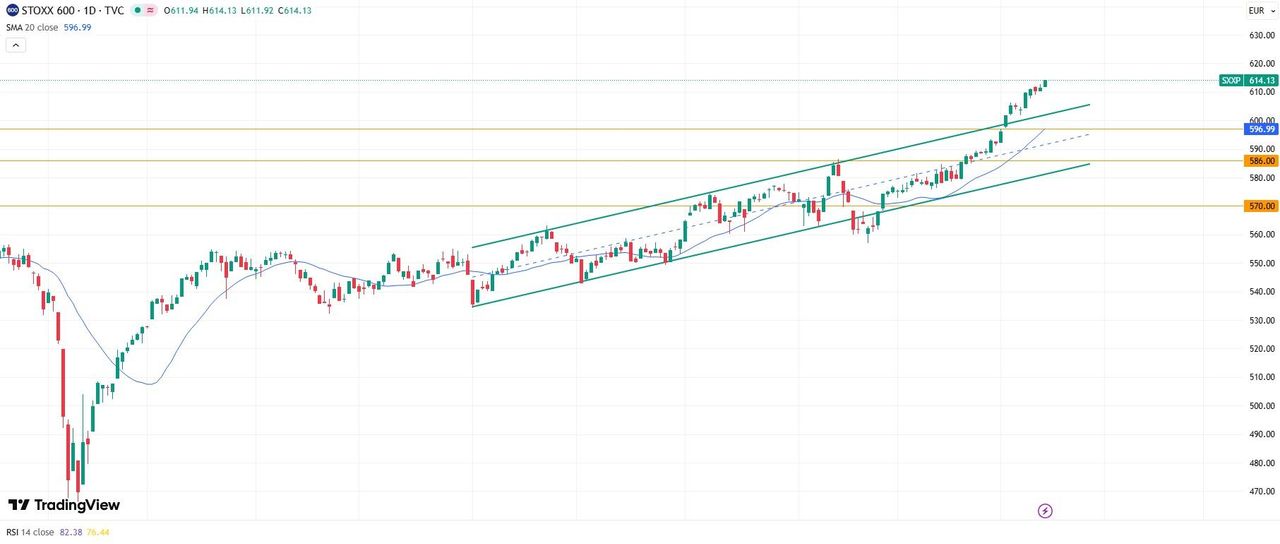The image size is (1280, 544).
Task: Click the purple lightning bolt icon
Action: (x=1045, y=511)
